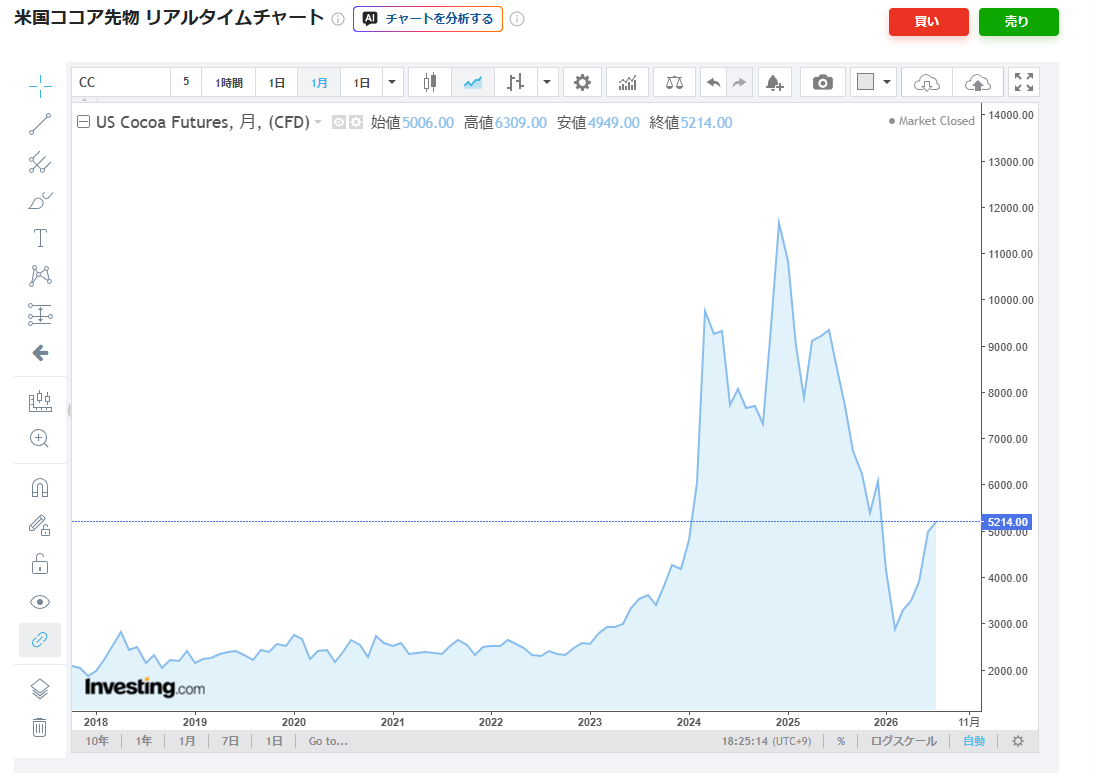1094x775 pixels.
Task: Select the 1日 time range at bottom
Action: point(274,741)
